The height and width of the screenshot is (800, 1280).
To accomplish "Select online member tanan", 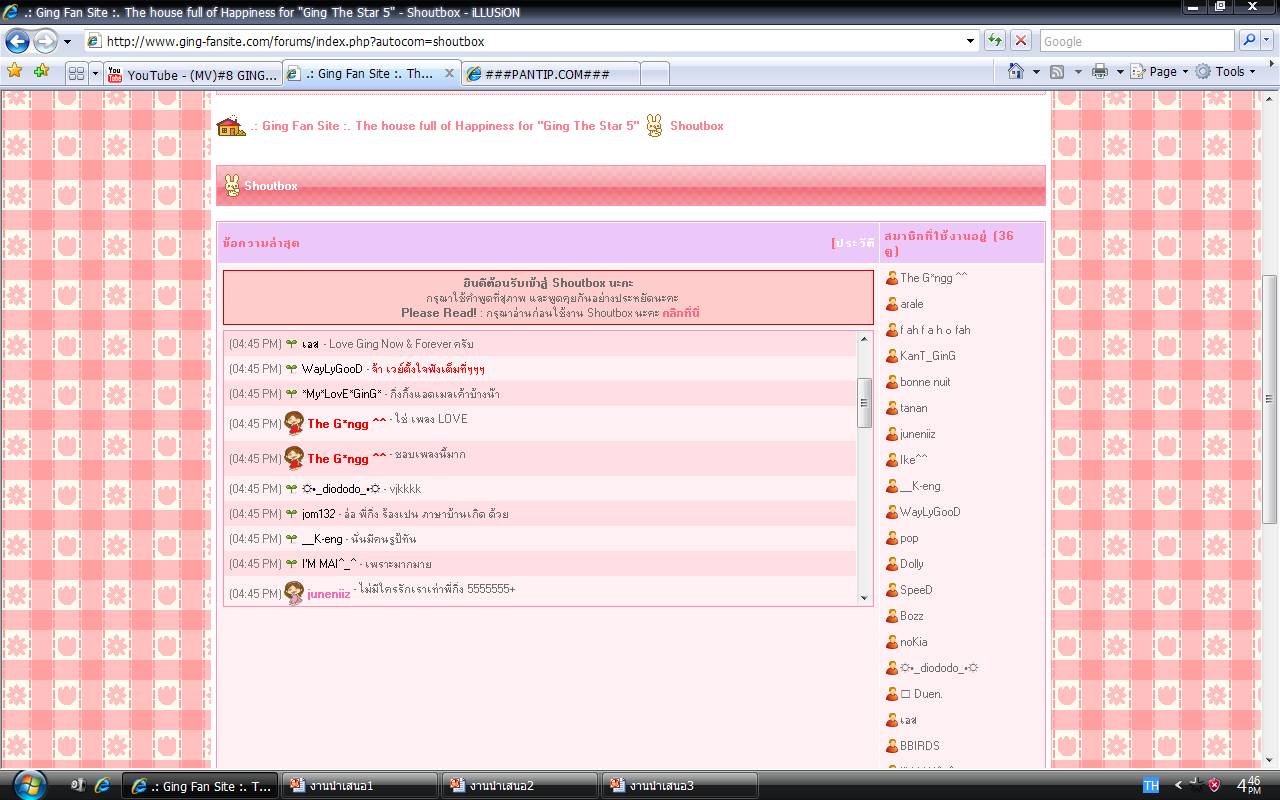I will (x=913, y=408).
